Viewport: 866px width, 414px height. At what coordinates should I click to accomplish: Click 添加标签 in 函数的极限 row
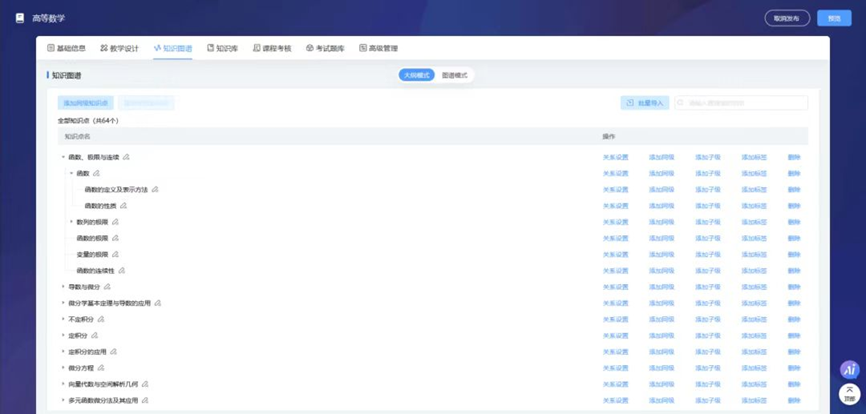click(x=754, y=238)
